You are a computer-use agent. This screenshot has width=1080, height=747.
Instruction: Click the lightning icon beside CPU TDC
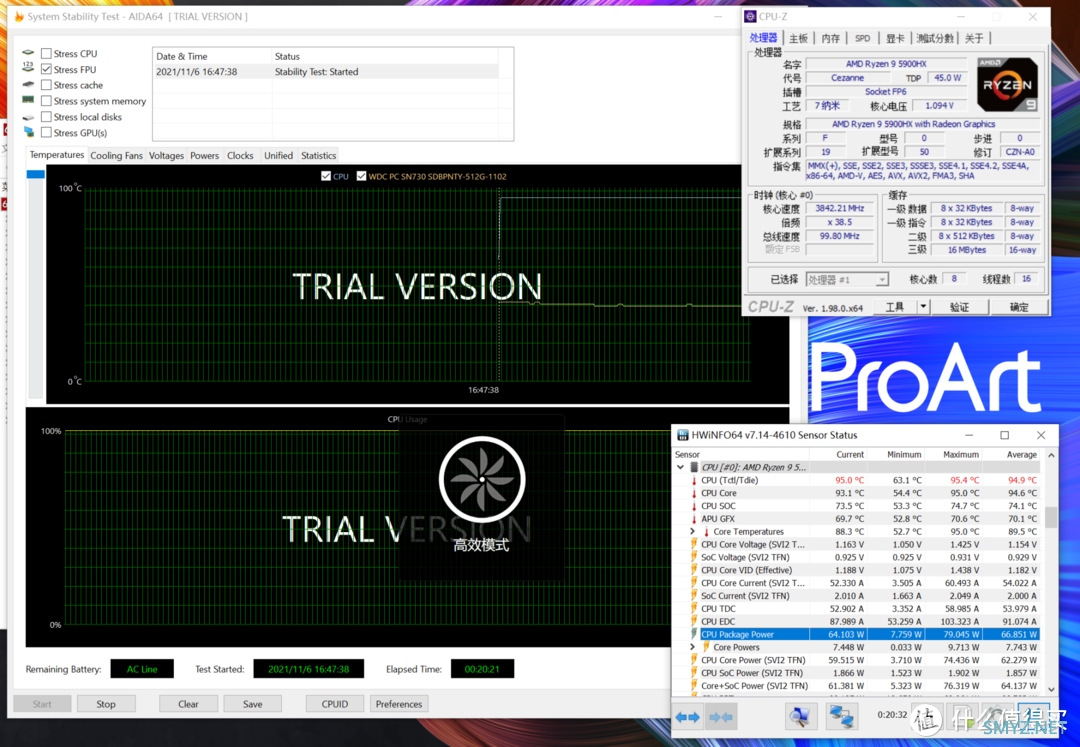[694, 609]
